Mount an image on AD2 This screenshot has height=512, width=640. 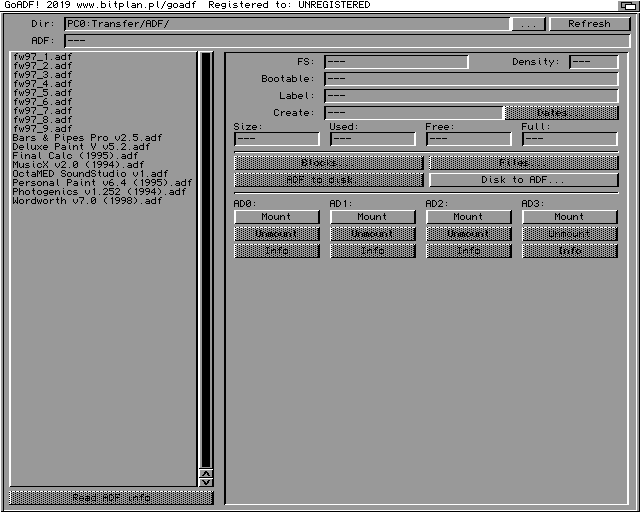pos(469,217)
